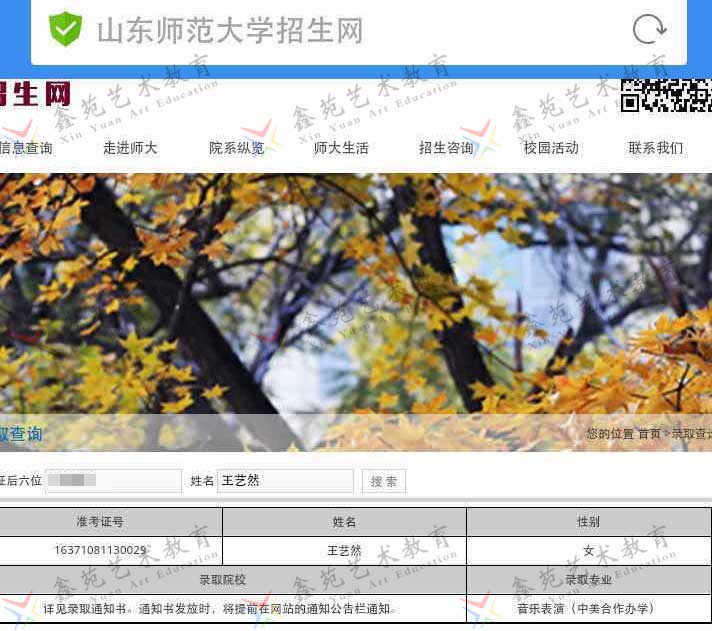
Task: Open the 信息查询 navigation menu
Action: [26, 148]
